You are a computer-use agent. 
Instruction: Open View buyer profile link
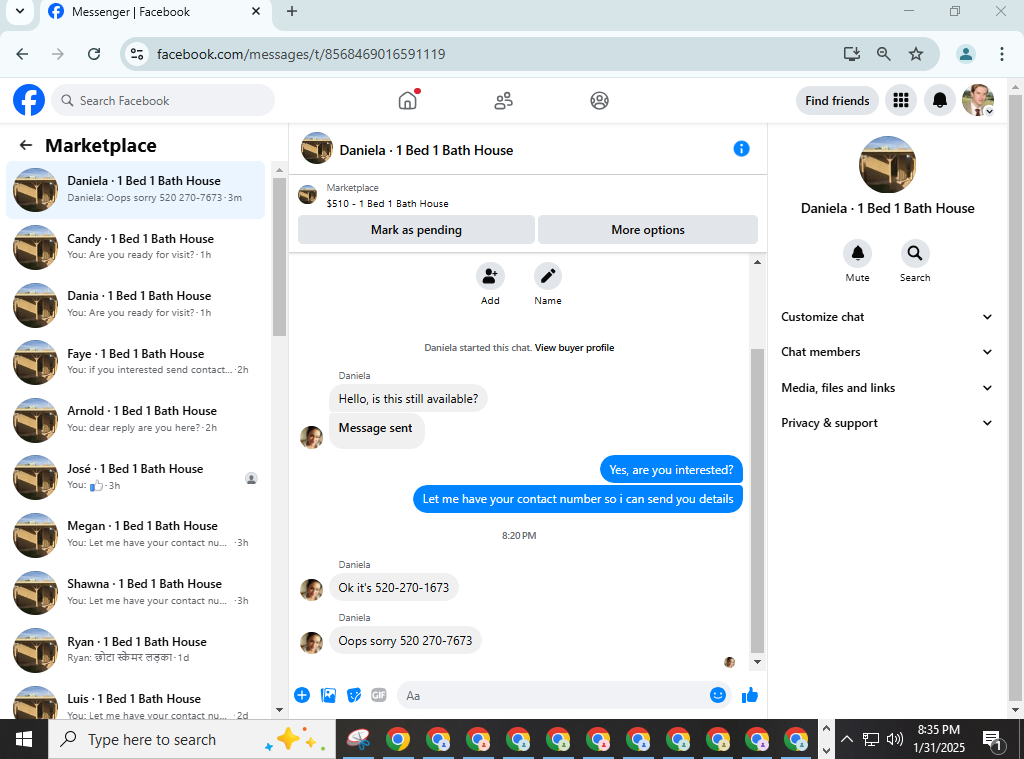tap(574, 347)
